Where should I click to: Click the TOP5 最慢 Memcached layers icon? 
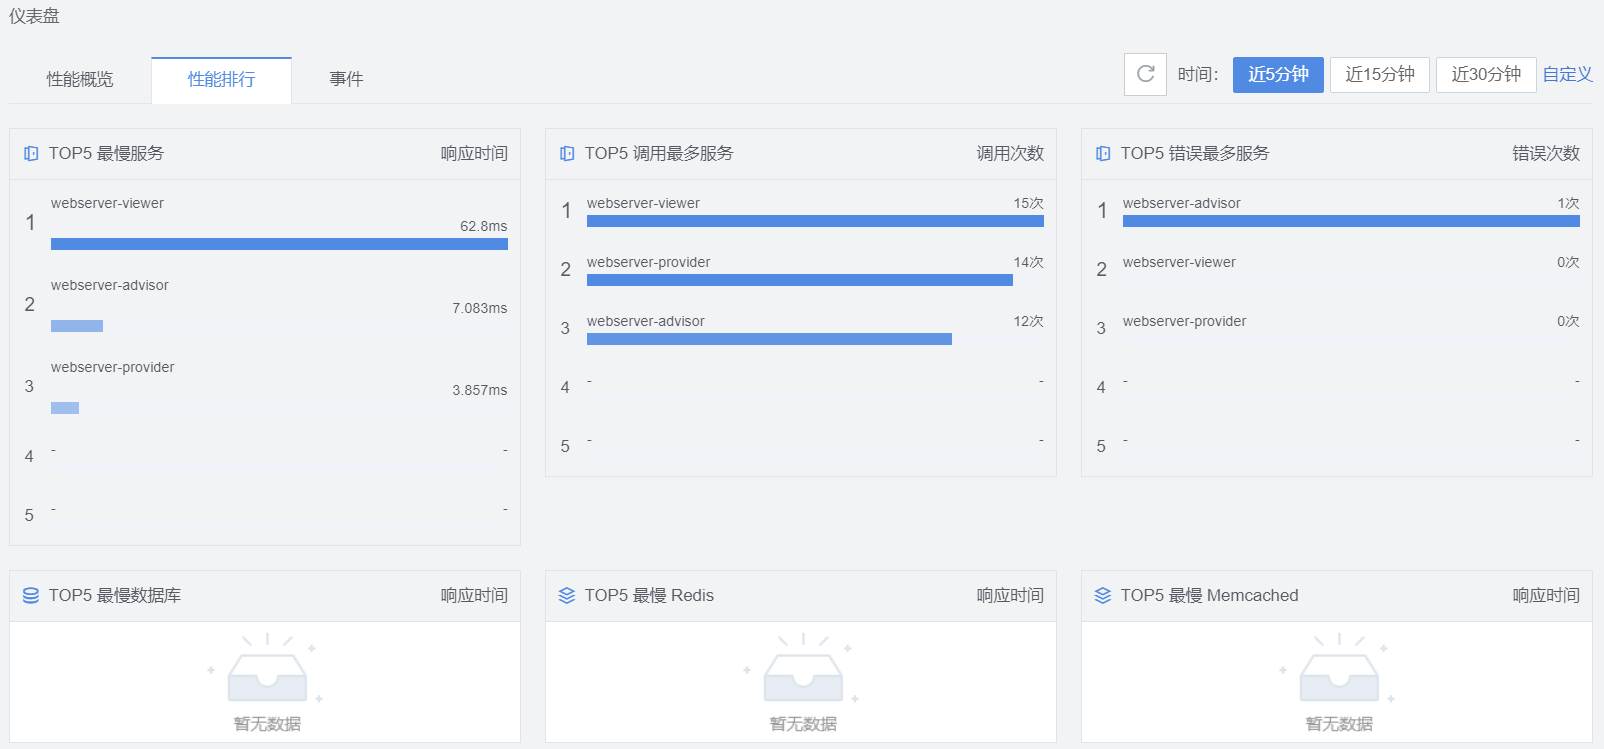click(1103, 595)
